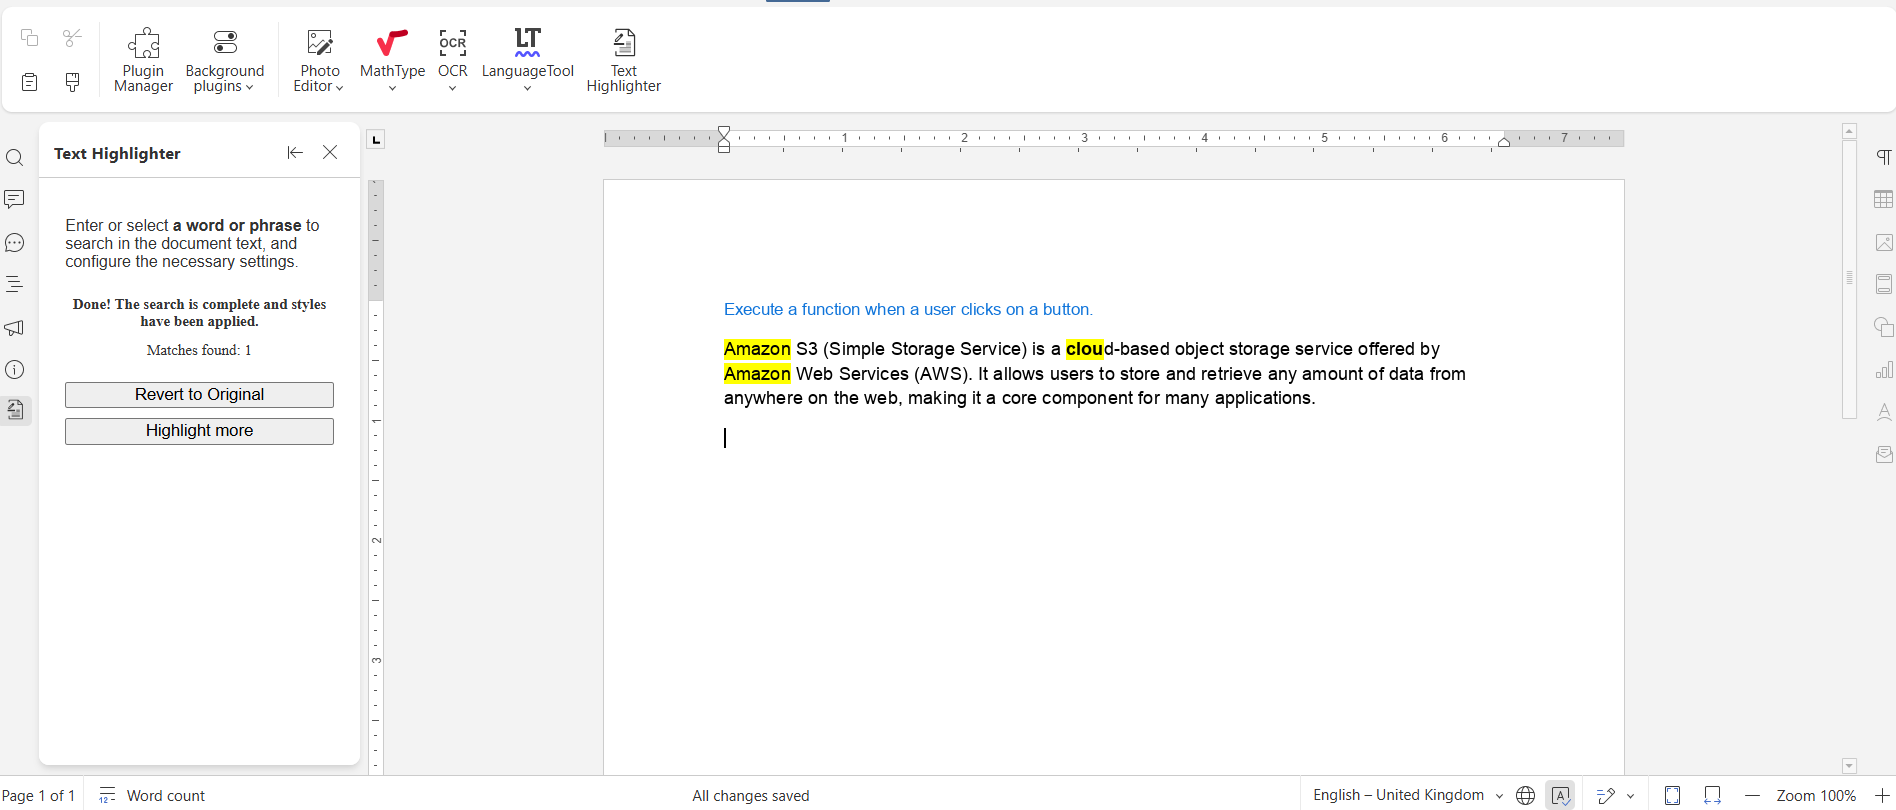Image resolution: width=1896 pixels, height=810 pixels.
Task: Launch the MathType plugin
Action: pos(392,60)
